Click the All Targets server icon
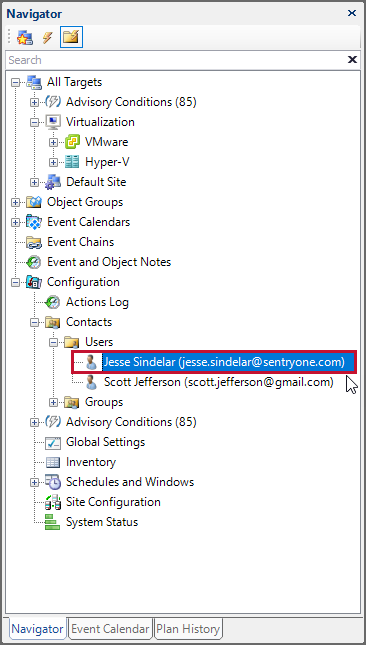366x645 pixels. tap(33, 82)
